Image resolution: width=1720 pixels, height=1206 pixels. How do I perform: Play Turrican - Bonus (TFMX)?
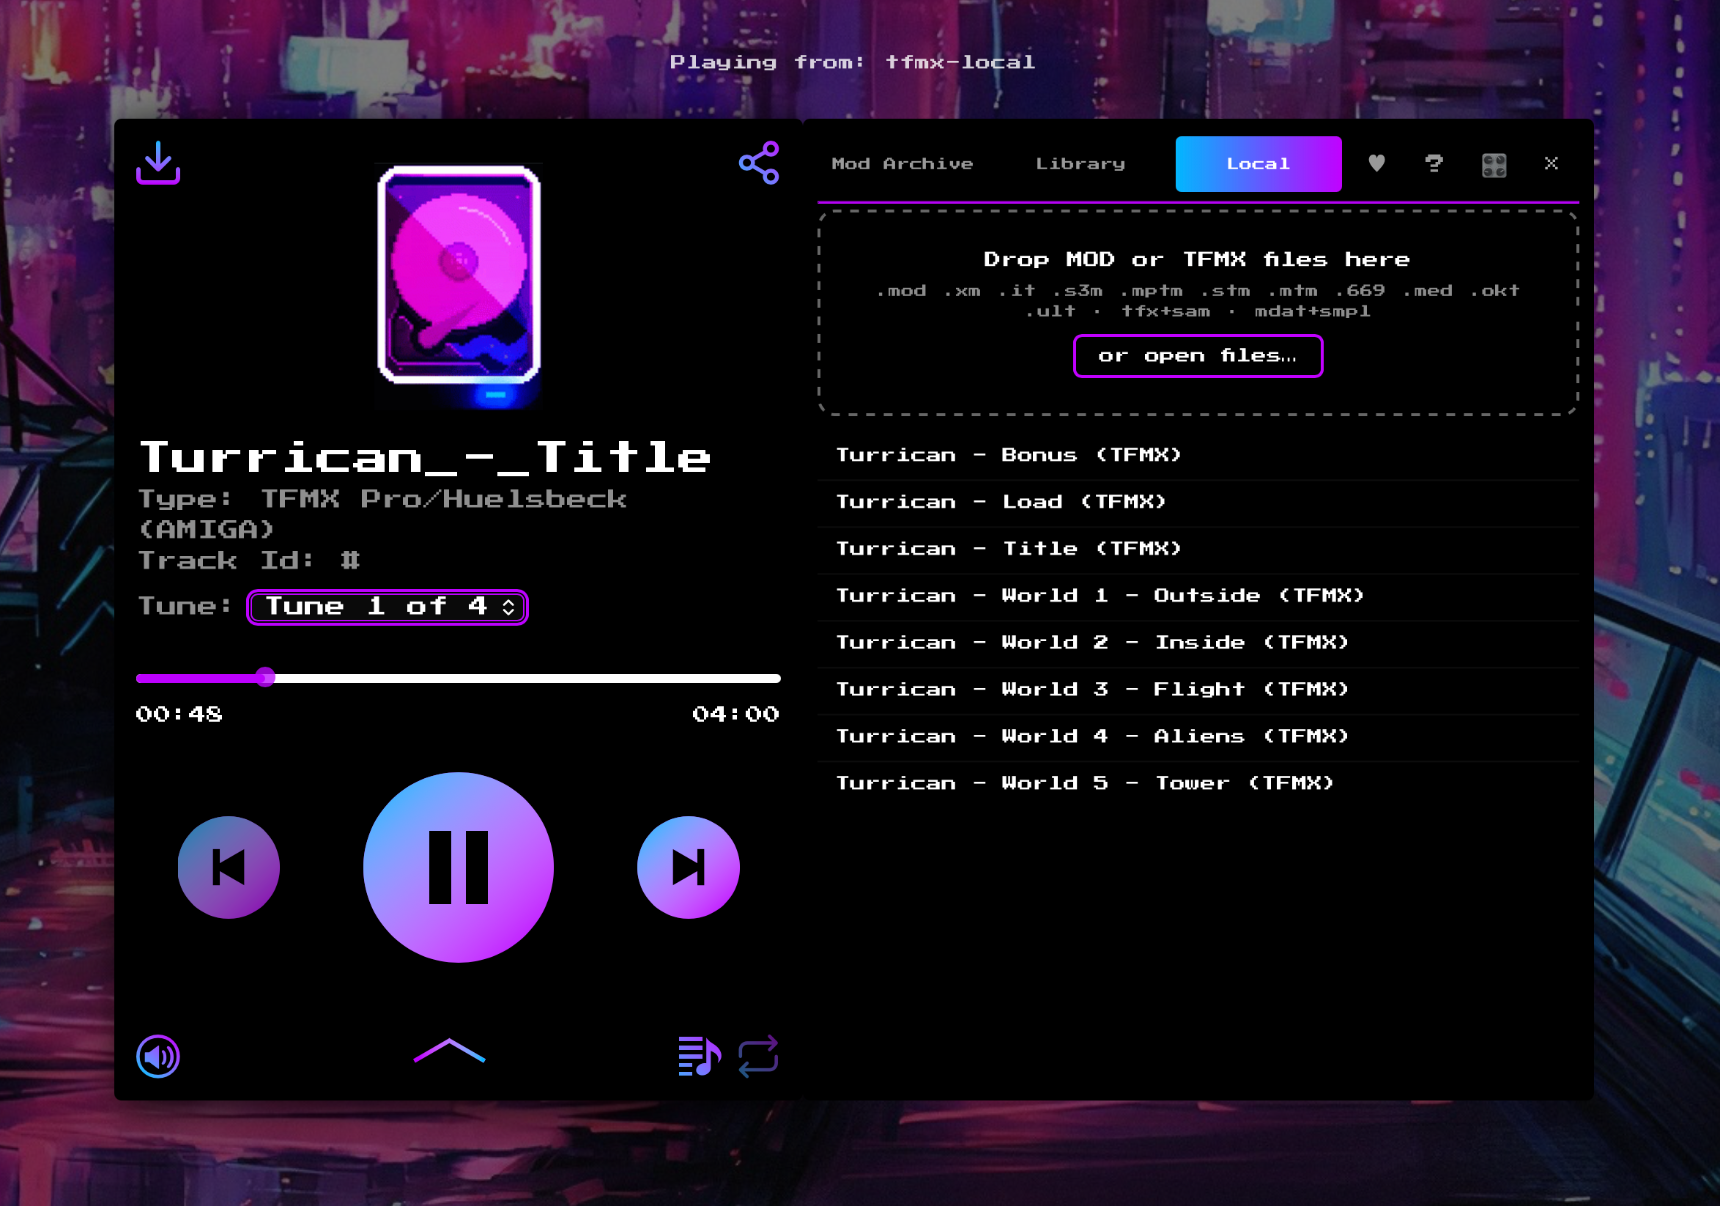(1198, 455)
